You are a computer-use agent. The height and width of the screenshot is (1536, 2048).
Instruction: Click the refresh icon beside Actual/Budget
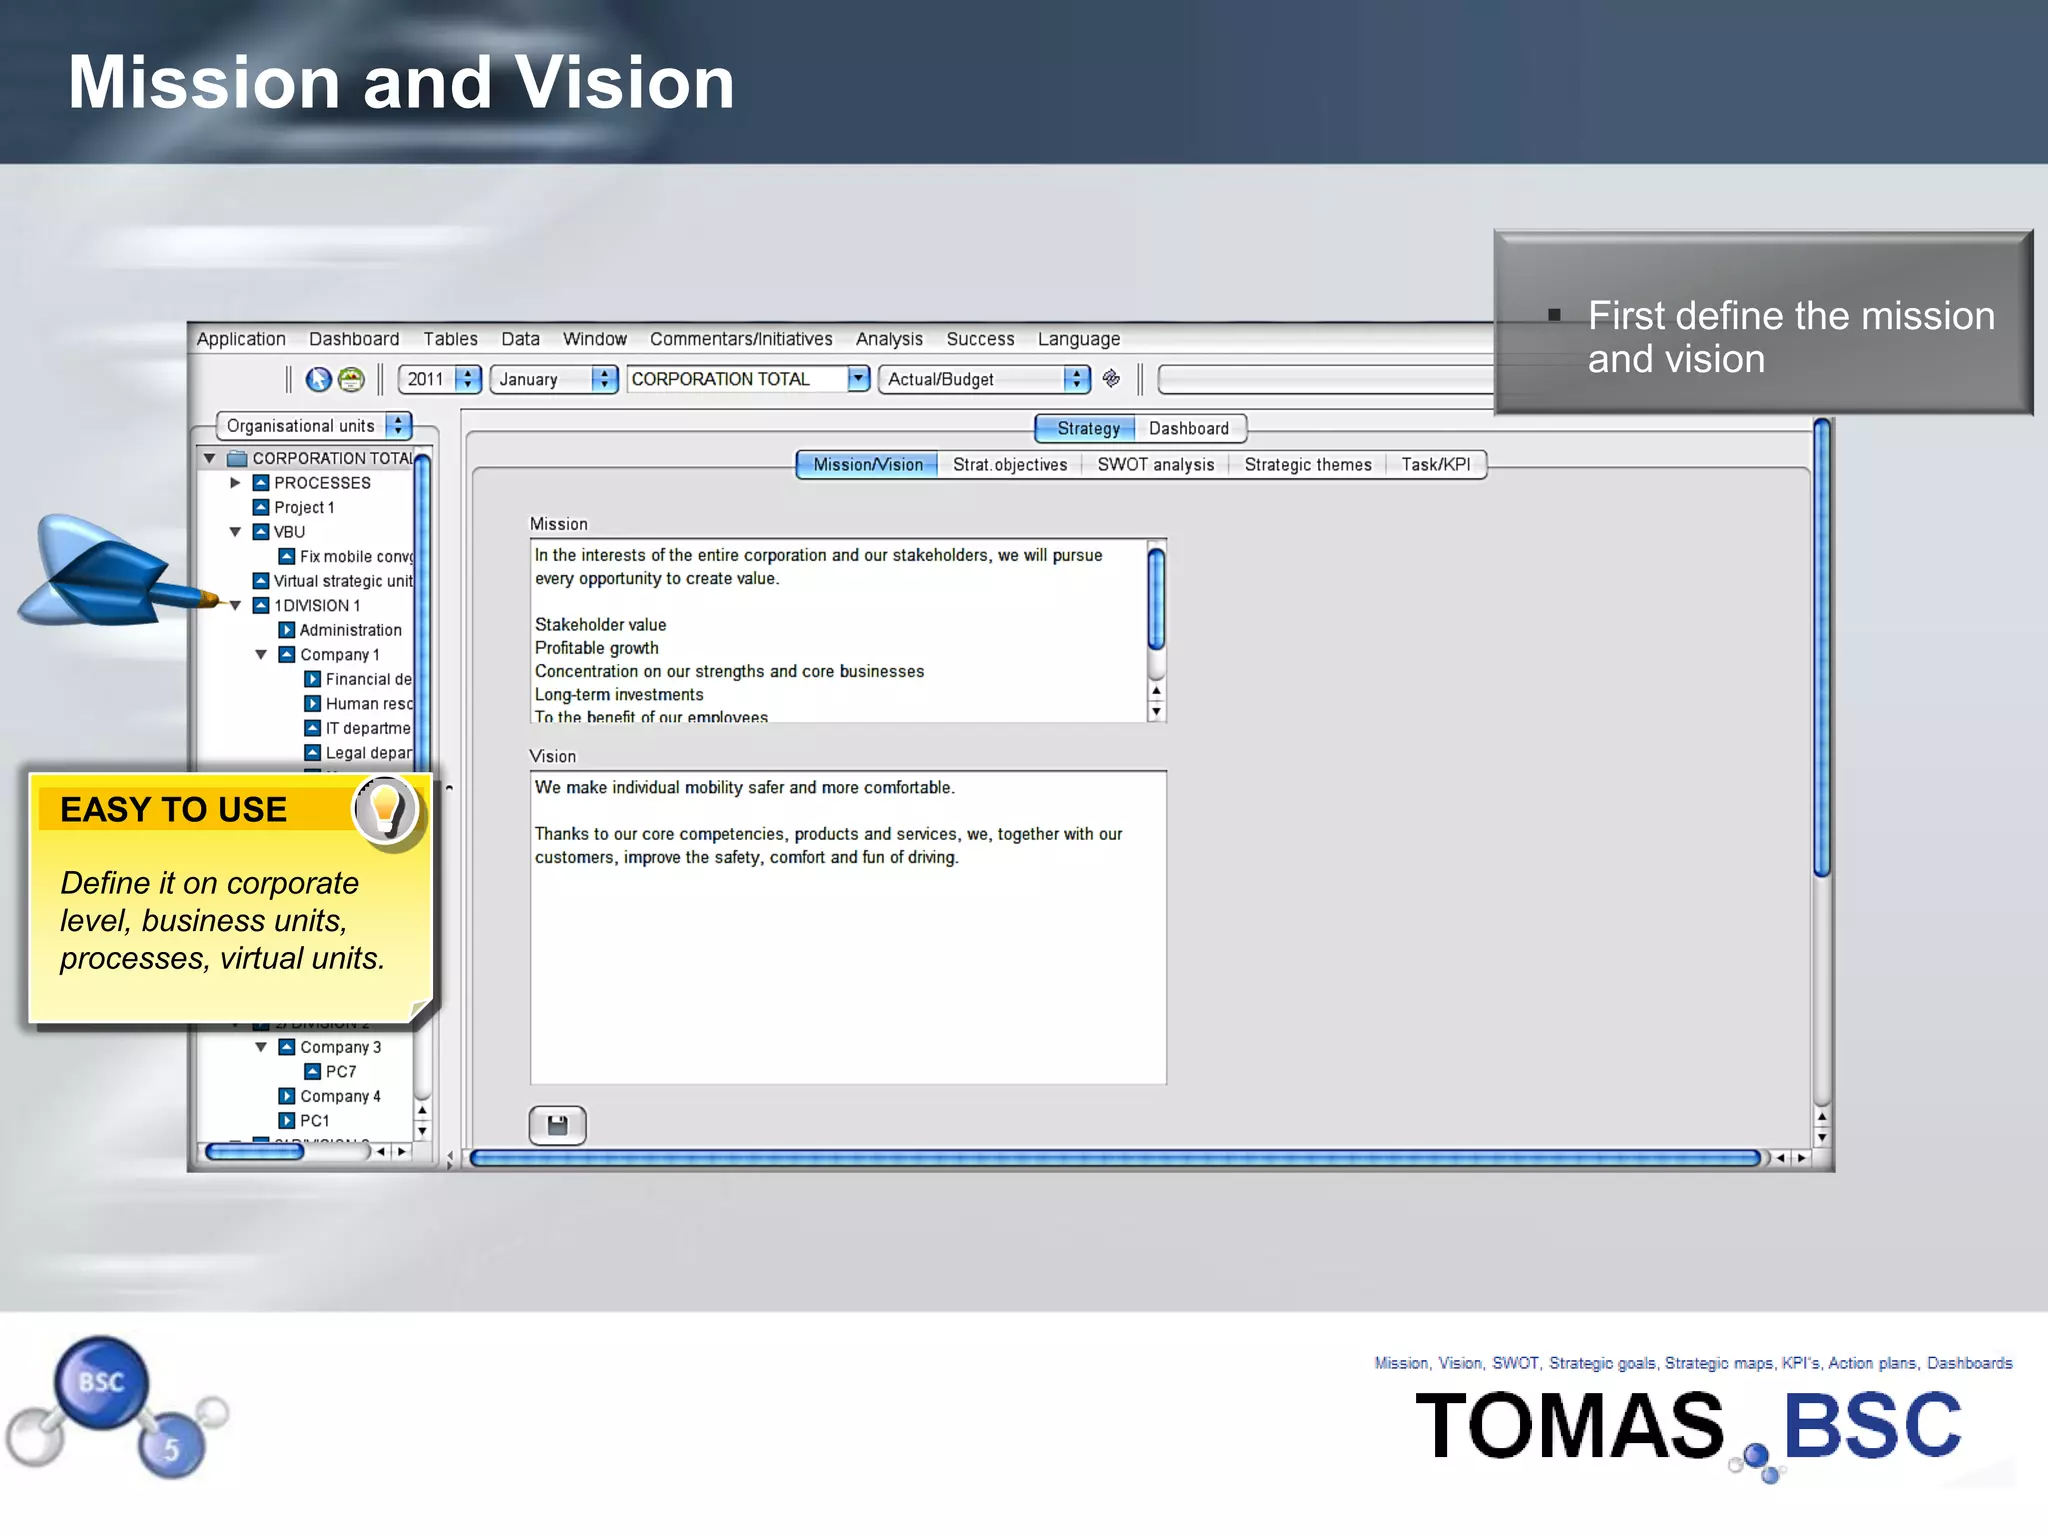[x=1111, y=379]
